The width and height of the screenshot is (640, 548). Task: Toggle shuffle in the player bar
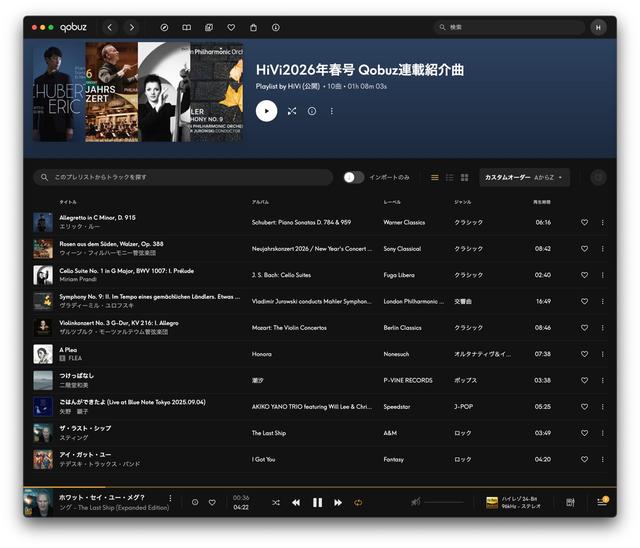276,502
